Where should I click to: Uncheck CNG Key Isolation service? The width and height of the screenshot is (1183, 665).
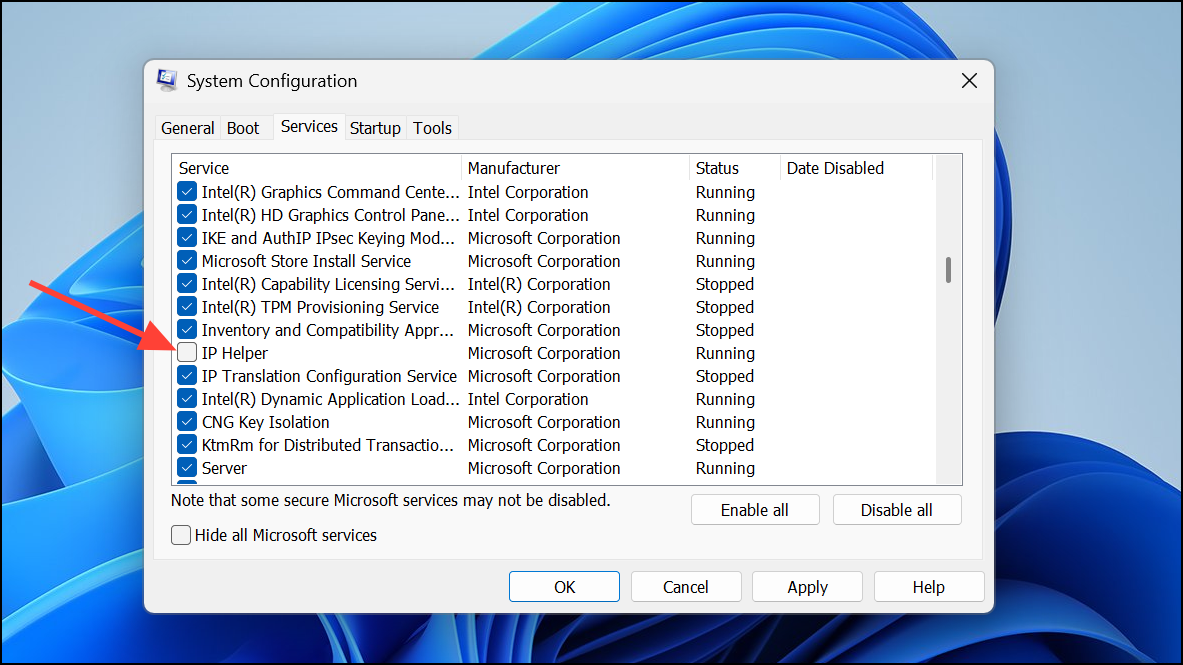click(187, 422)
